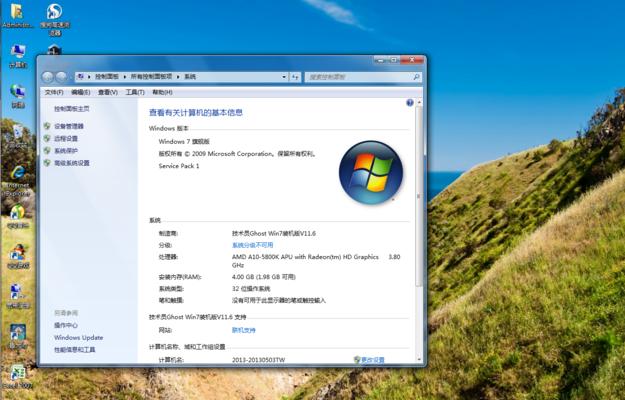
Task: Click 系统 breadcrumb segment
Action: click(x=190, y=76)
